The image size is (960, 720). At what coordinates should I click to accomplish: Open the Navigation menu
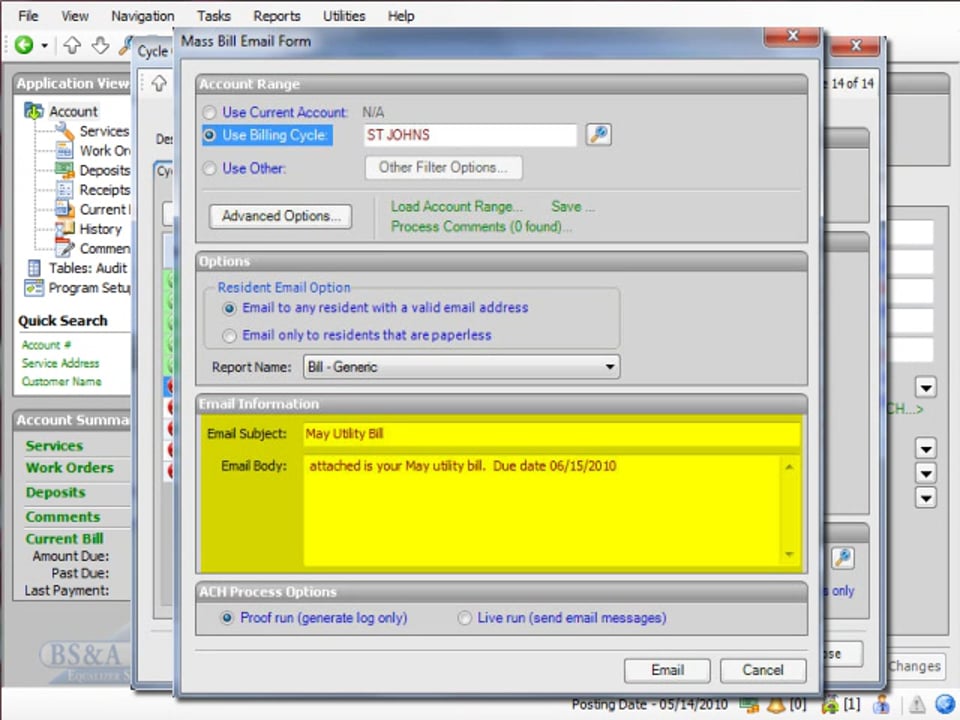coord(143,16)
